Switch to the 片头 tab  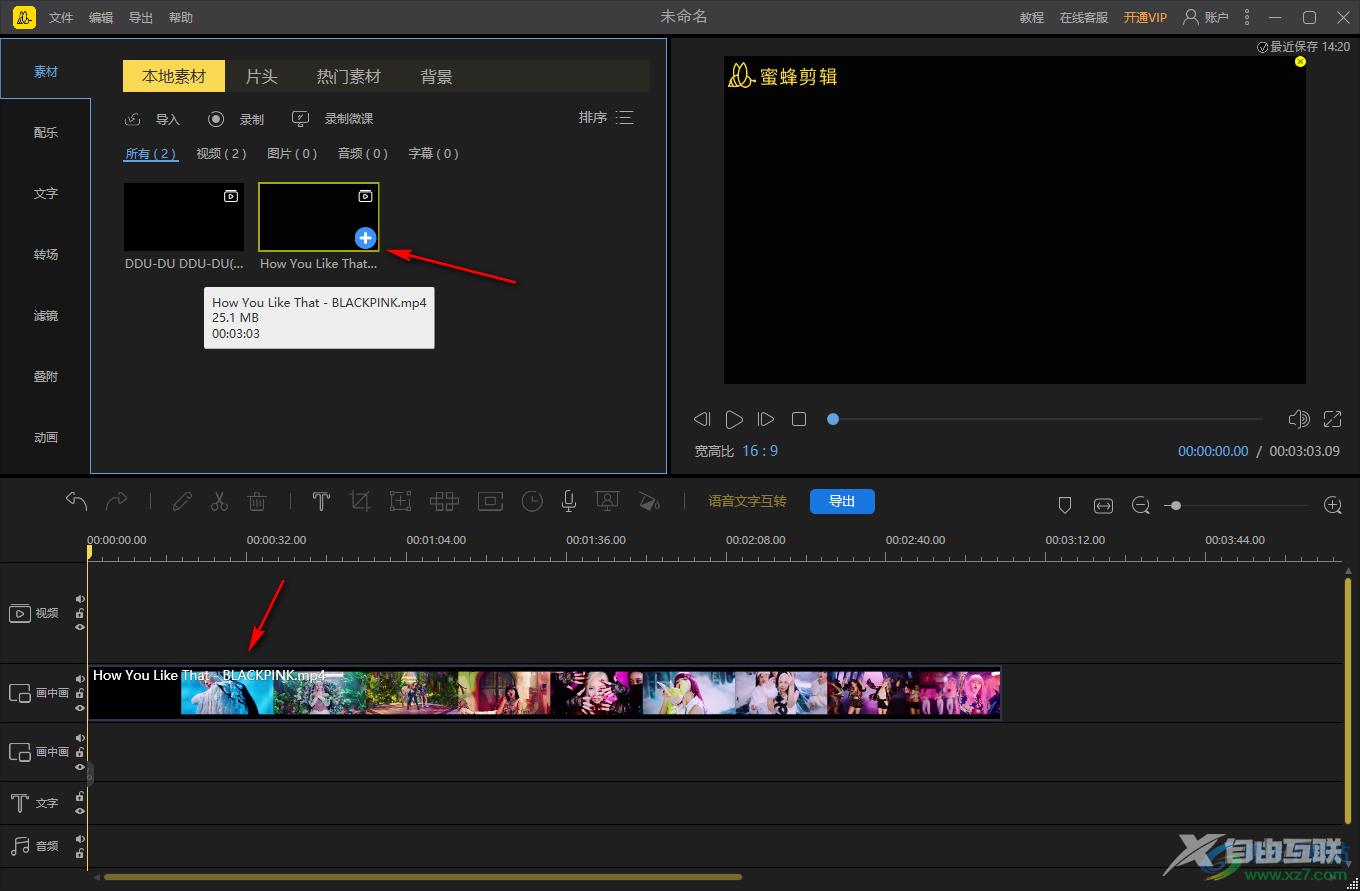(x=262, y=76)
